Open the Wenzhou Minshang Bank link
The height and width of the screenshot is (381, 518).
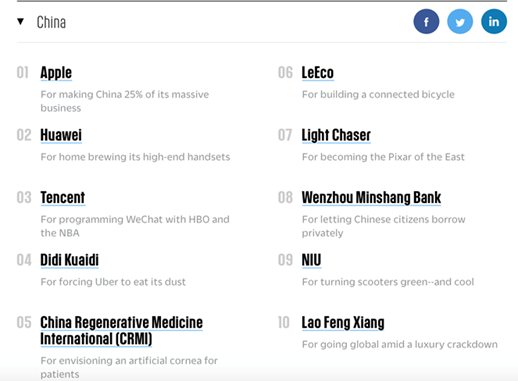(371, 197)
